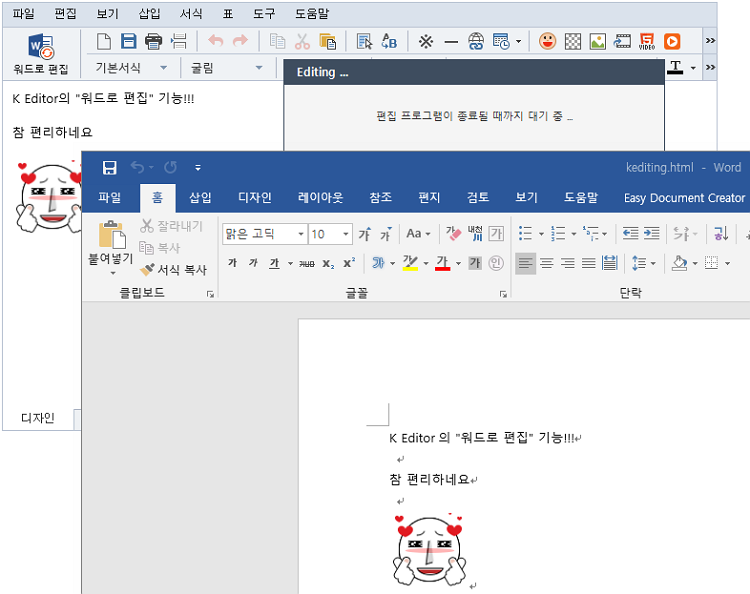
Task: Open the emoticon smiley picker in K Editor
Action: (547, 41)
